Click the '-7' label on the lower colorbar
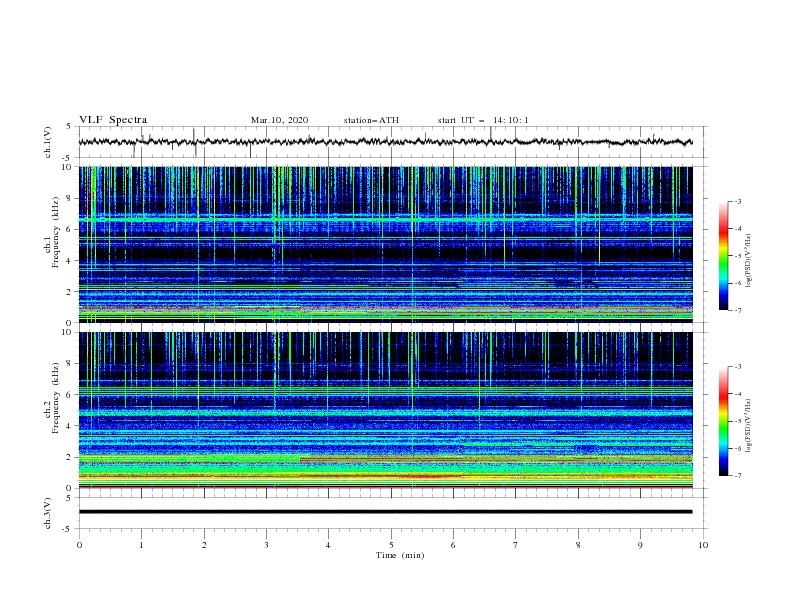This screenshot has height=612, width=792. [x=738, y=476]
